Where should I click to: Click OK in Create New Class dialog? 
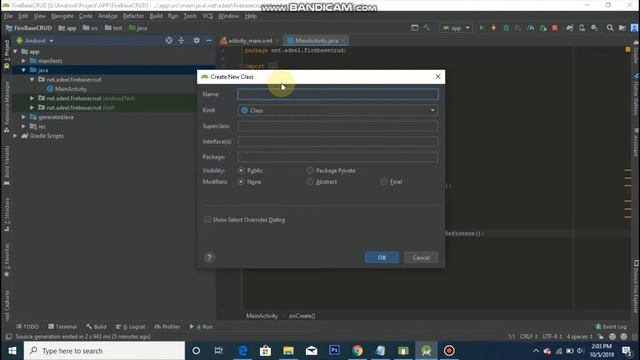(382, 258)
